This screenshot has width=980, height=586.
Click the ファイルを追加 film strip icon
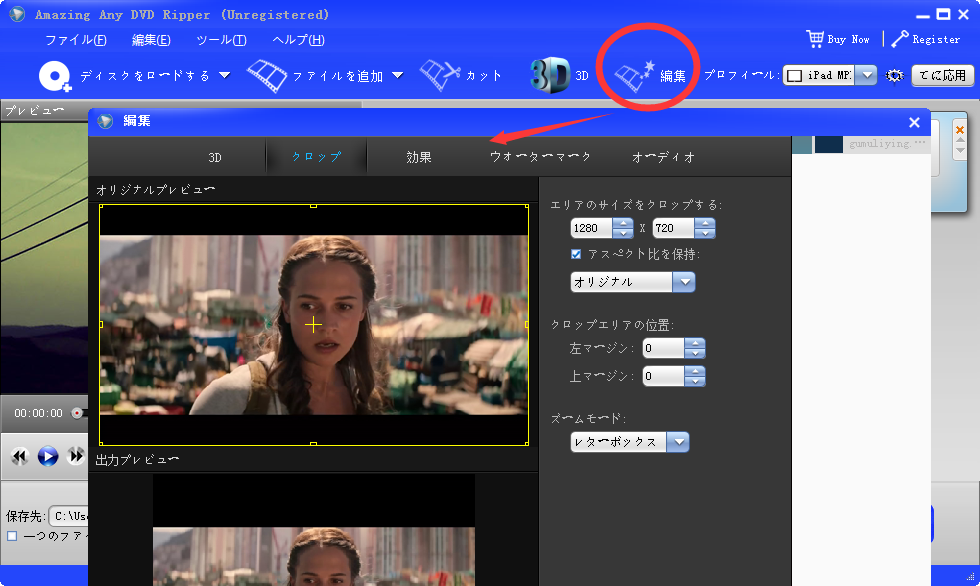[267, 76]
